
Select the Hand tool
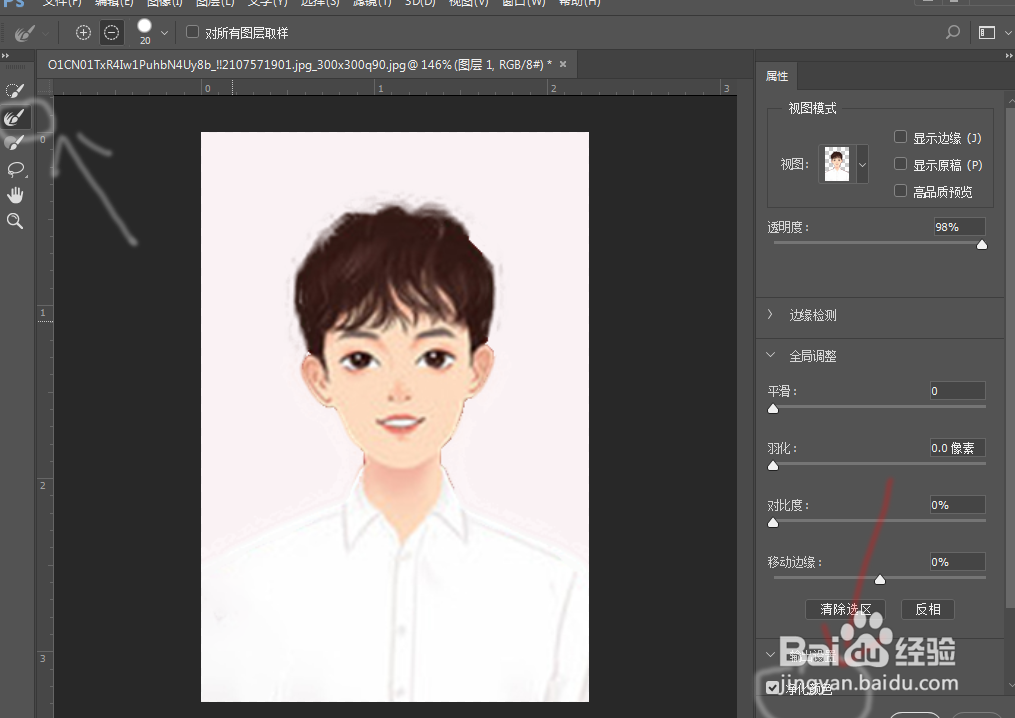[x=15, y=195]
